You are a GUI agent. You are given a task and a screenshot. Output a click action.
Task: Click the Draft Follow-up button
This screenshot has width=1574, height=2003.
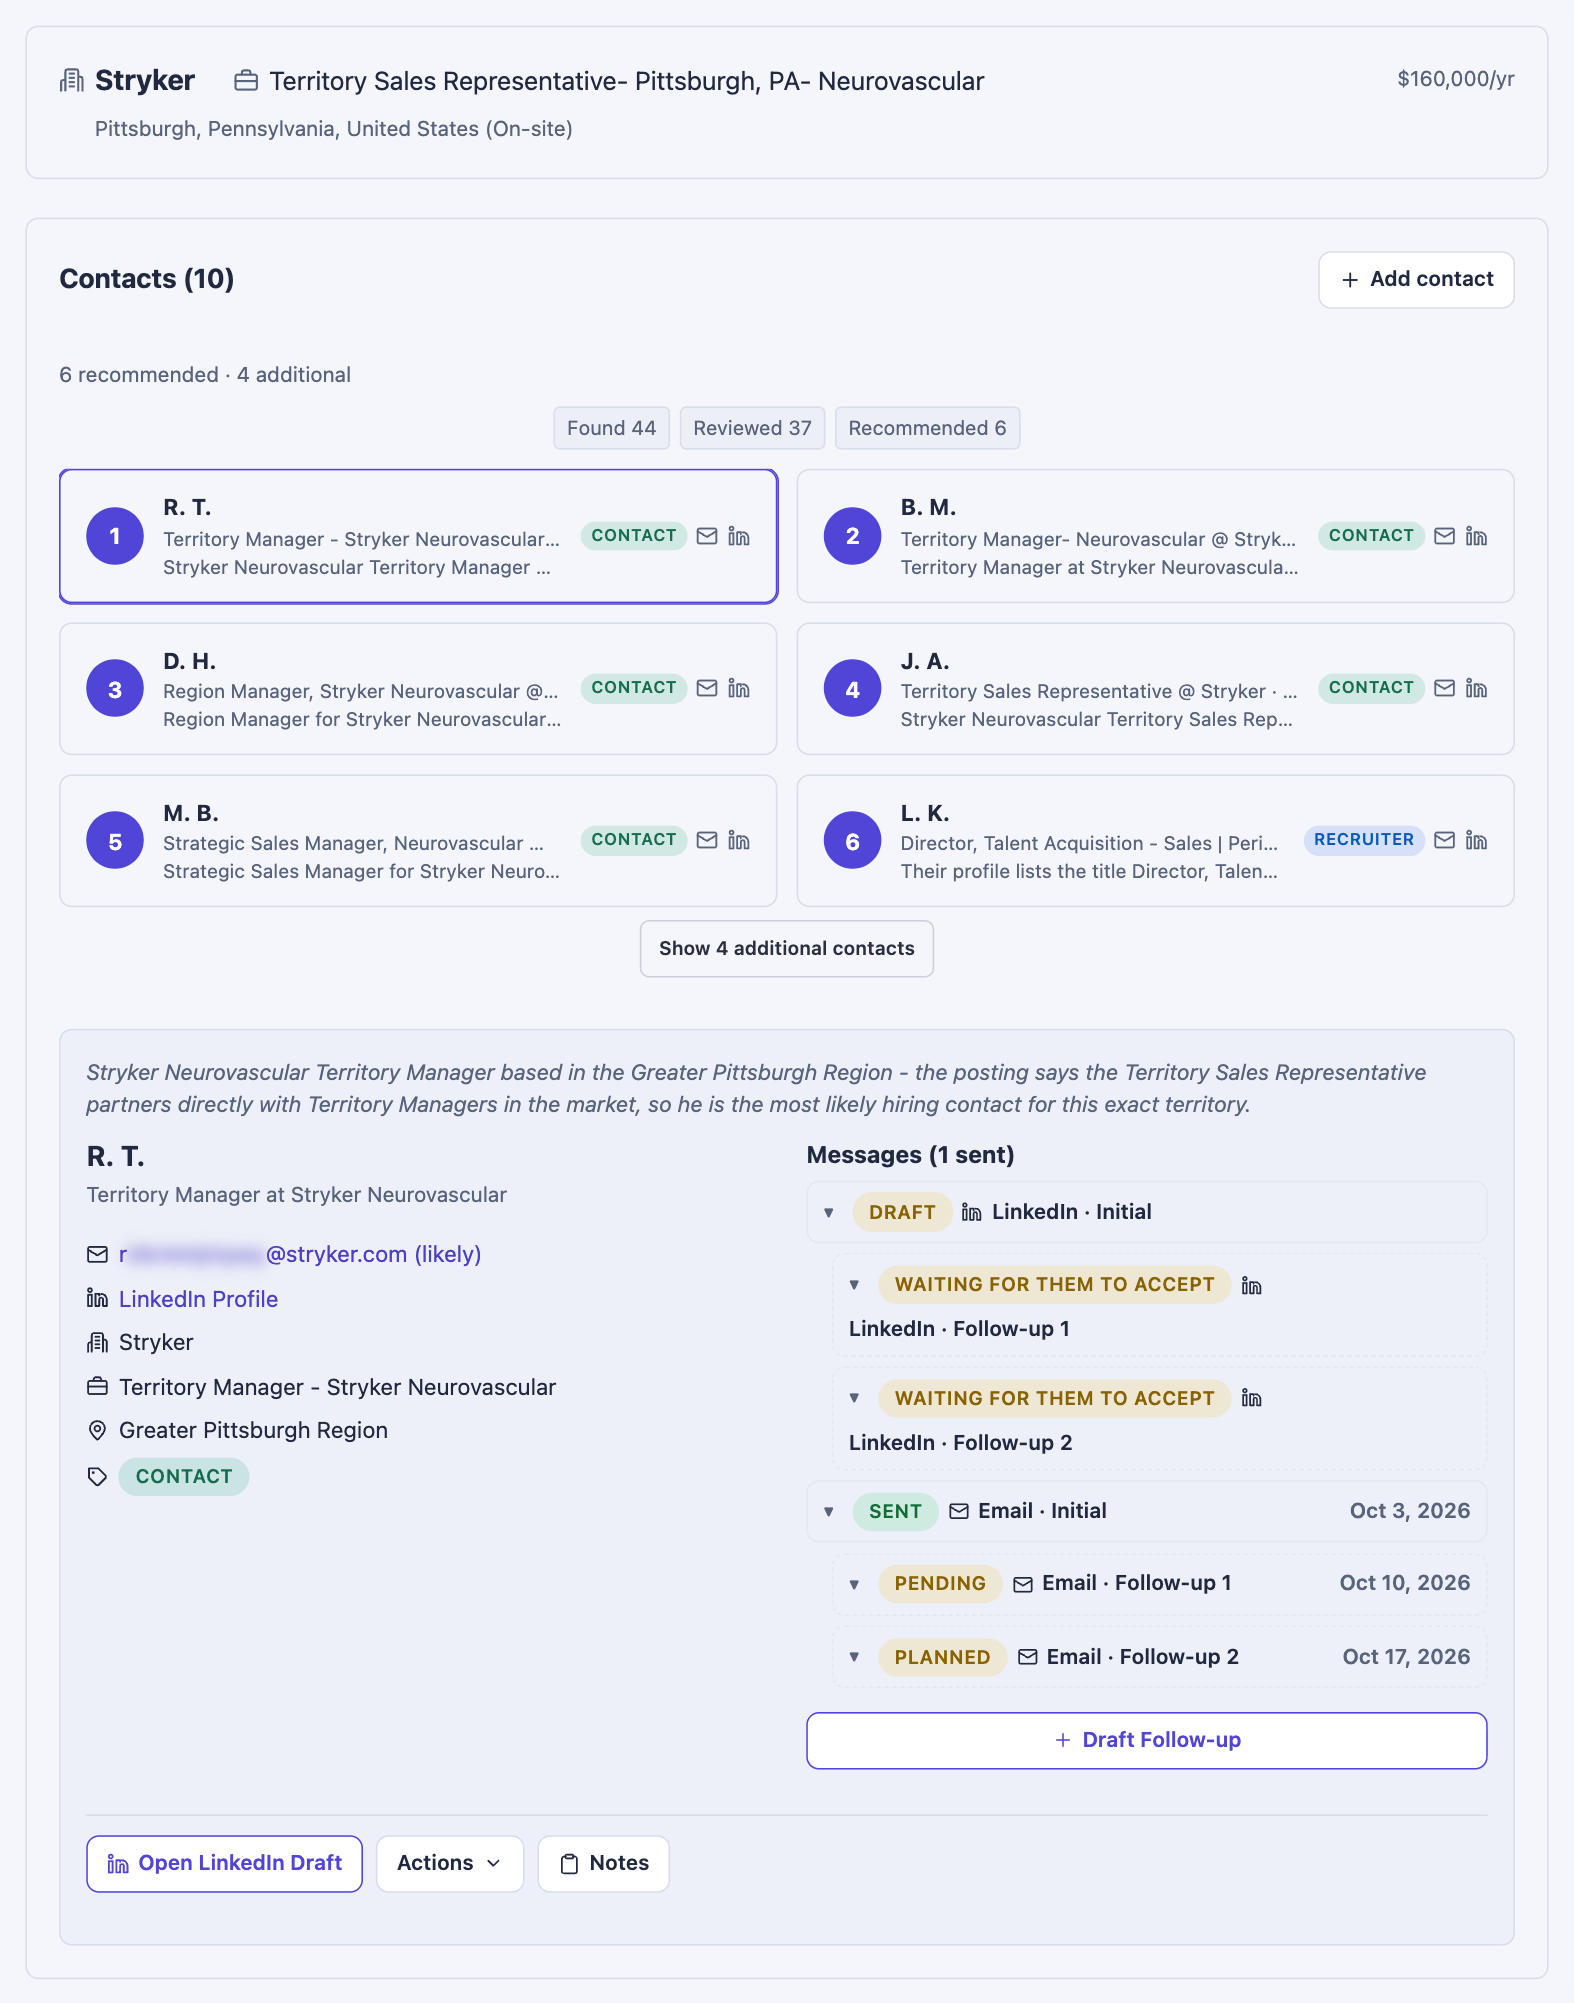pyautogui.click(x=1146, y=1740)
